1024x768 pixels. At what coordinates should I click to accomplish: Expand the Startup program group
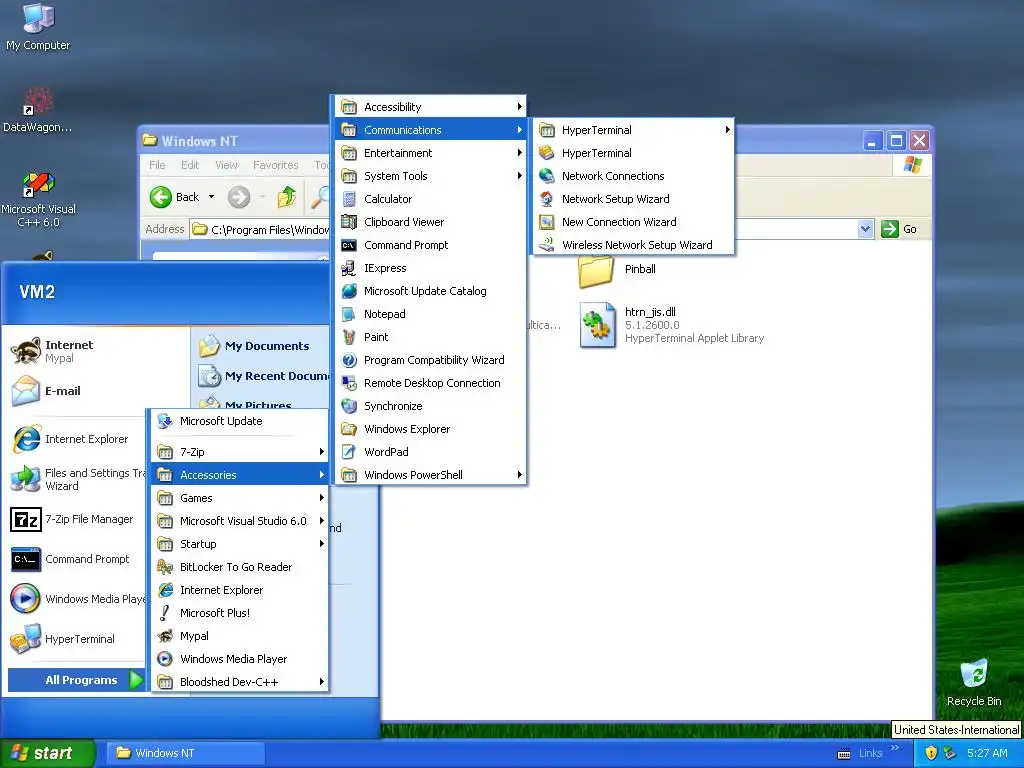click(239, 543)
